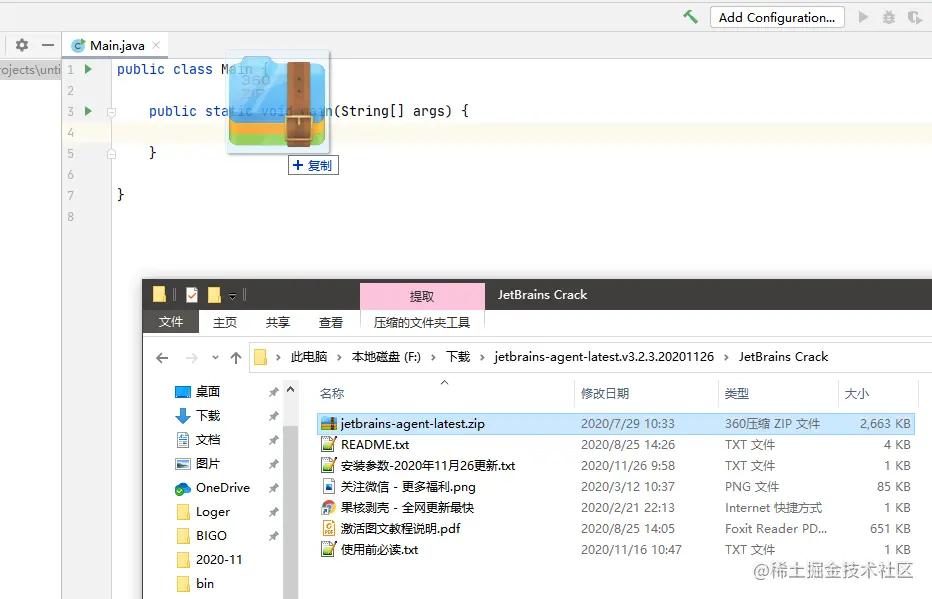This screenshot has width=932, height=599.
Task: Click the zip archive icon of jetbrains-agent-latest.zip
Action: 329,424
